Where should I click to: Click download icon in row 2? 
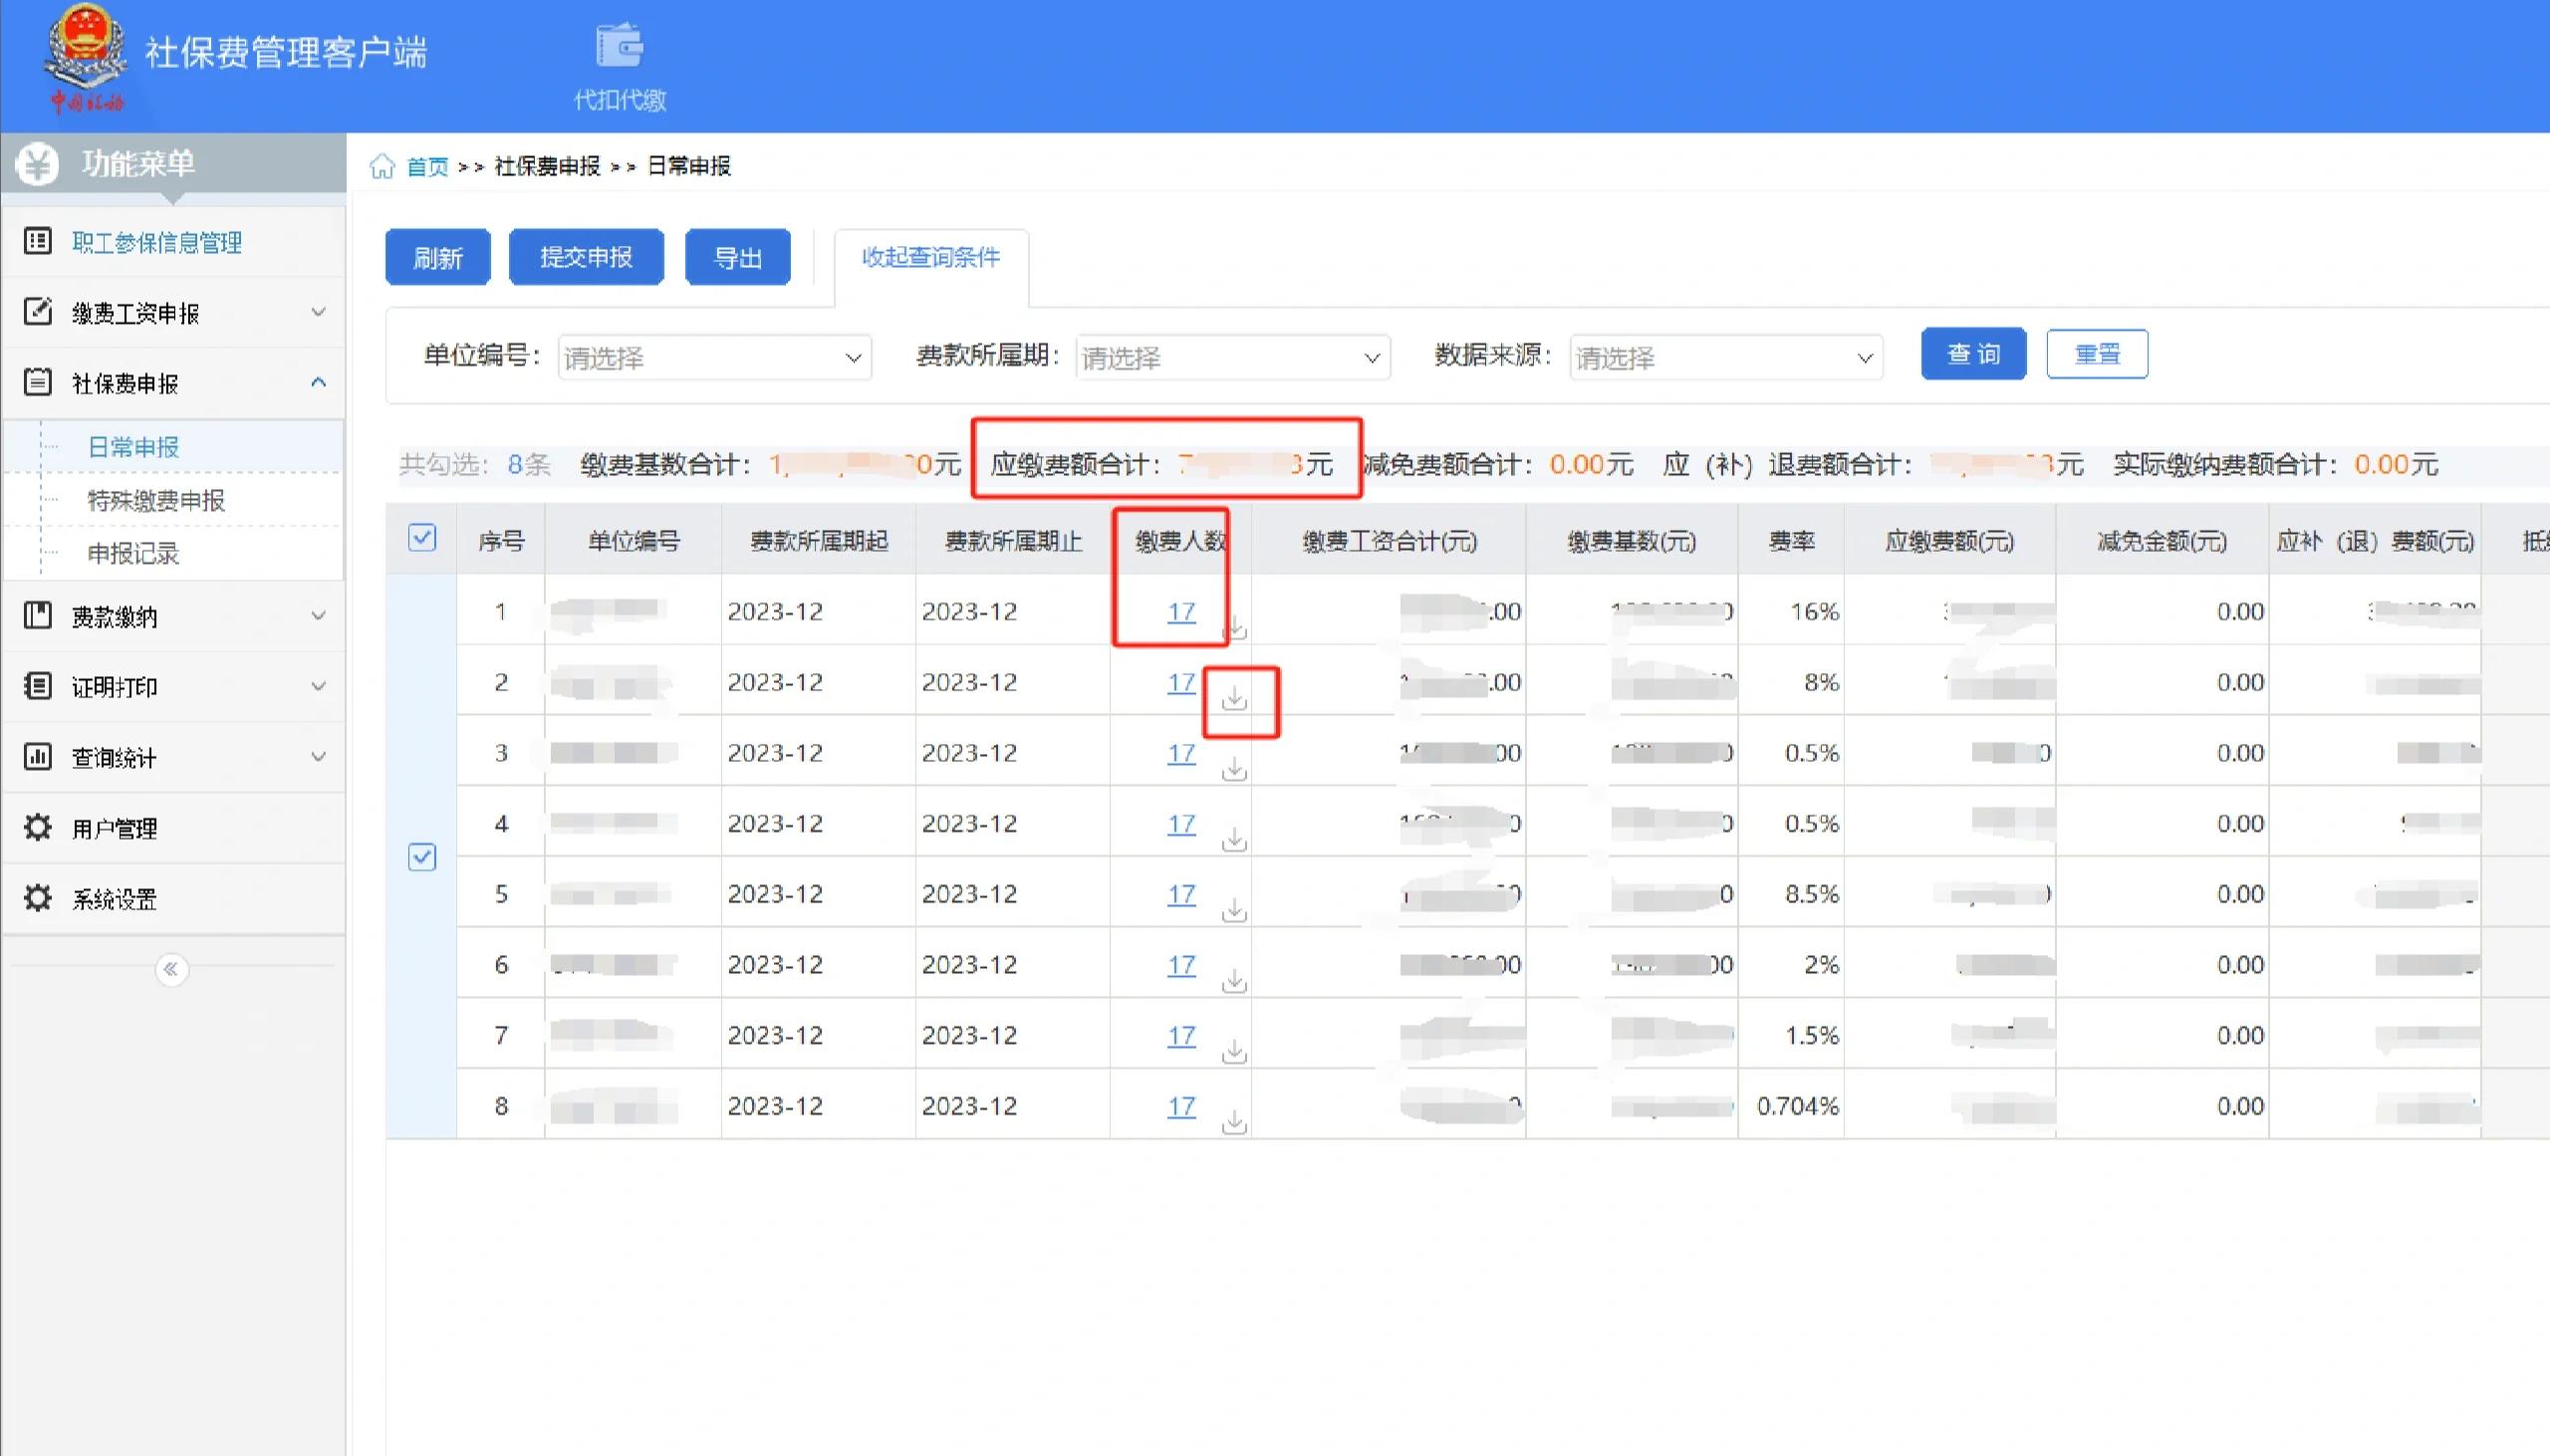(1235, 698)
